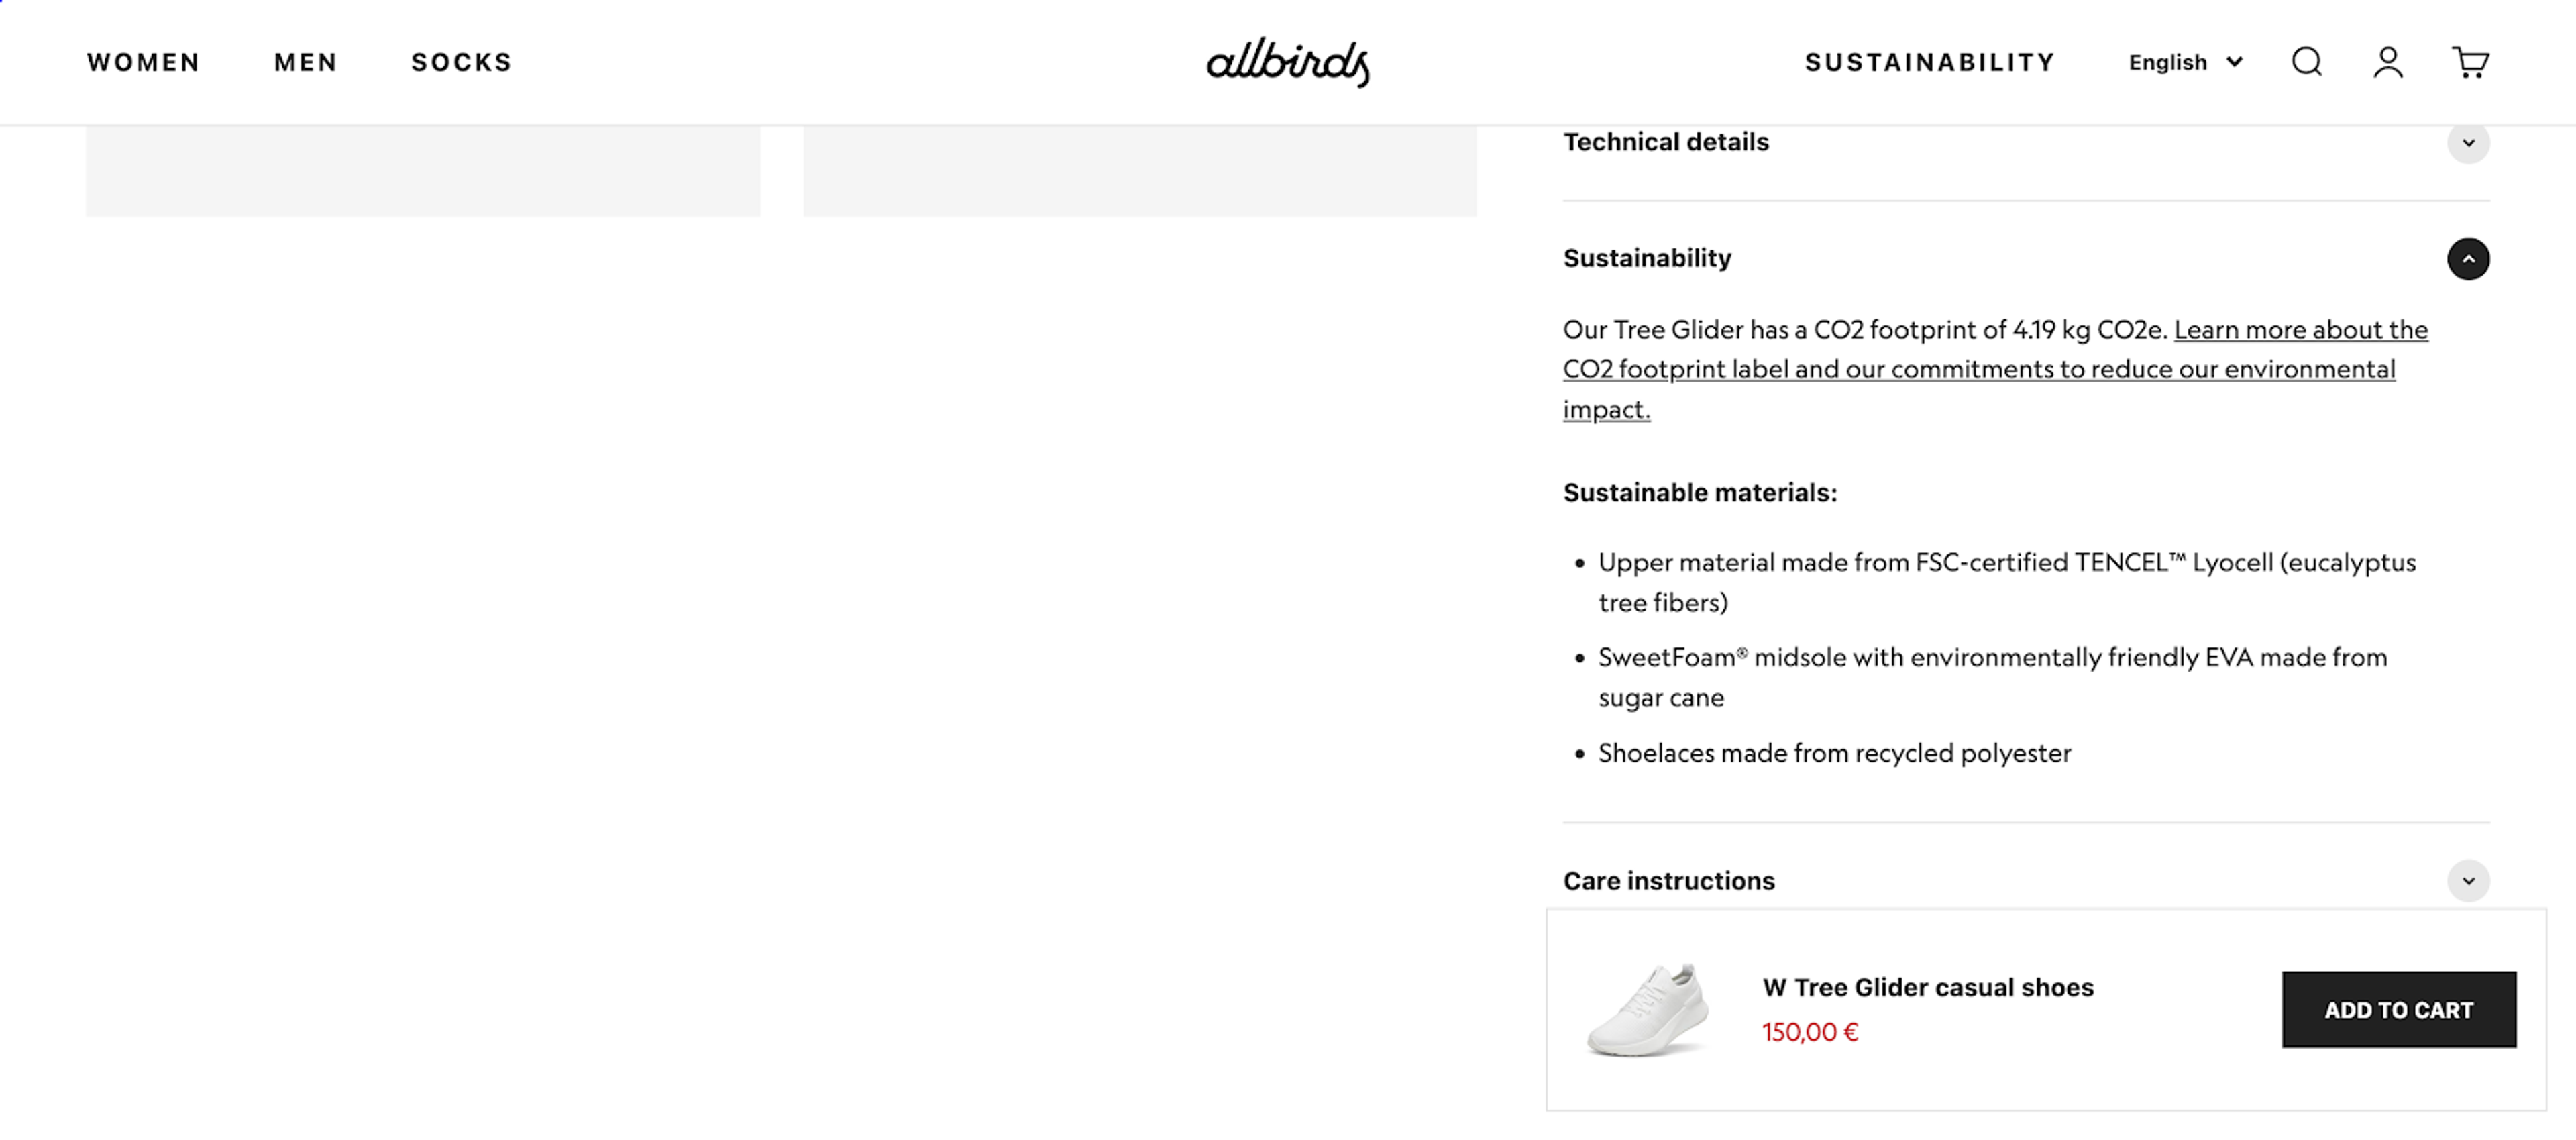
Task: Open the English language selector
Action: tap(2169, 62)
